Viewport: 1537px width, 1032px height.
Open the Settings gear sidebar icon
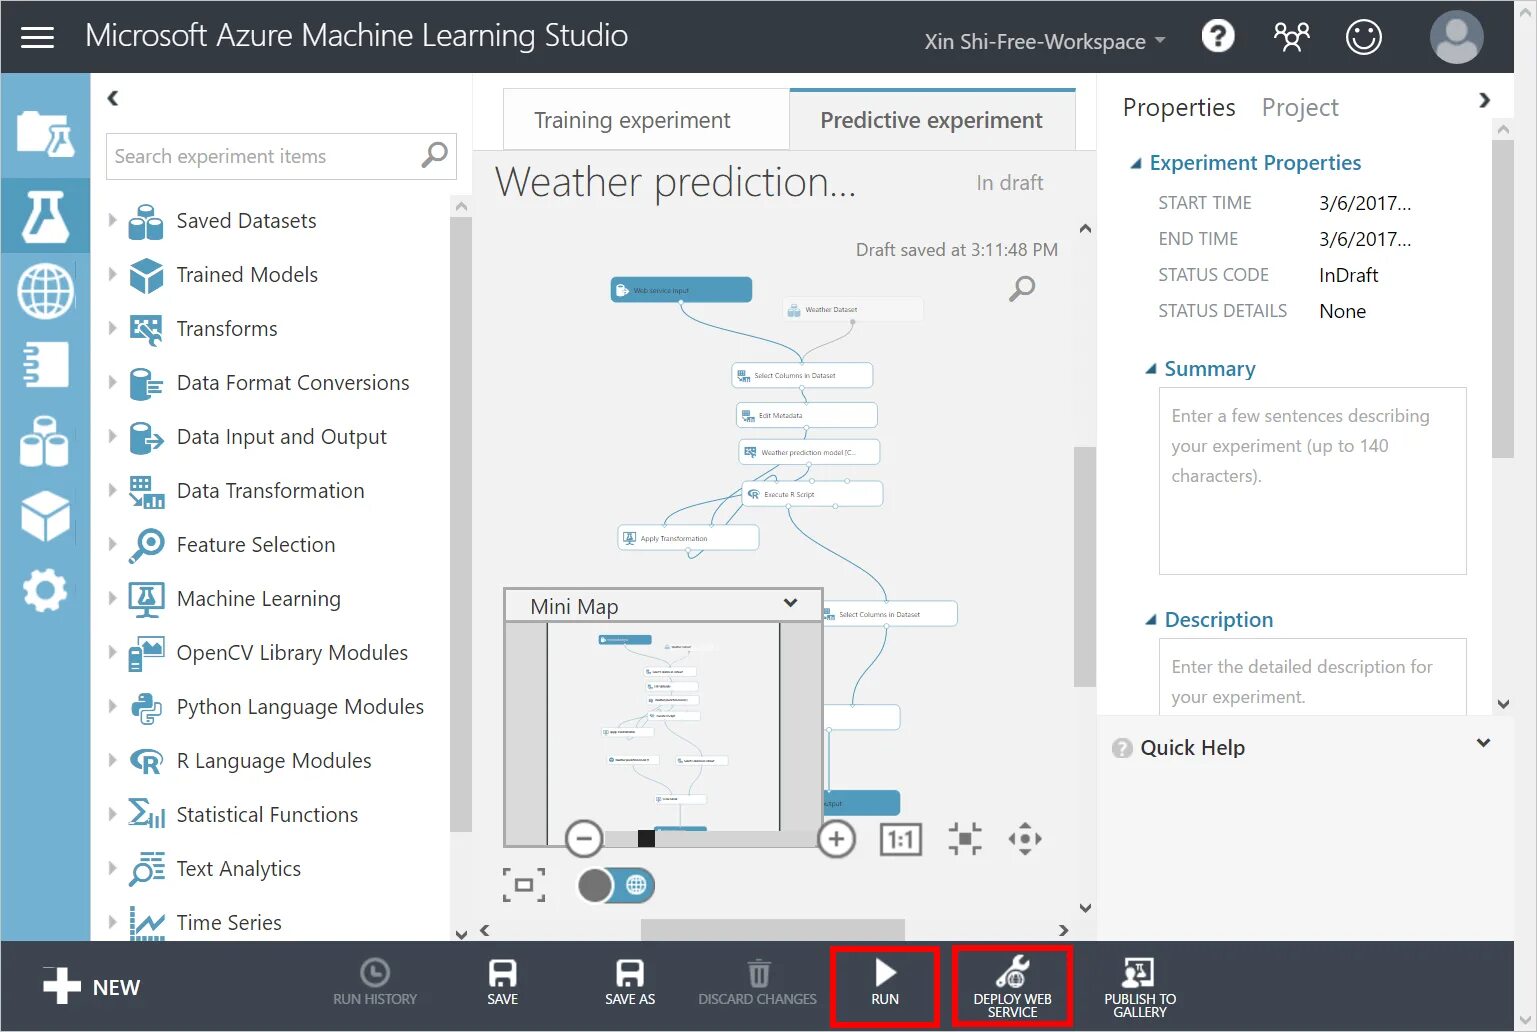coord(45,591)
